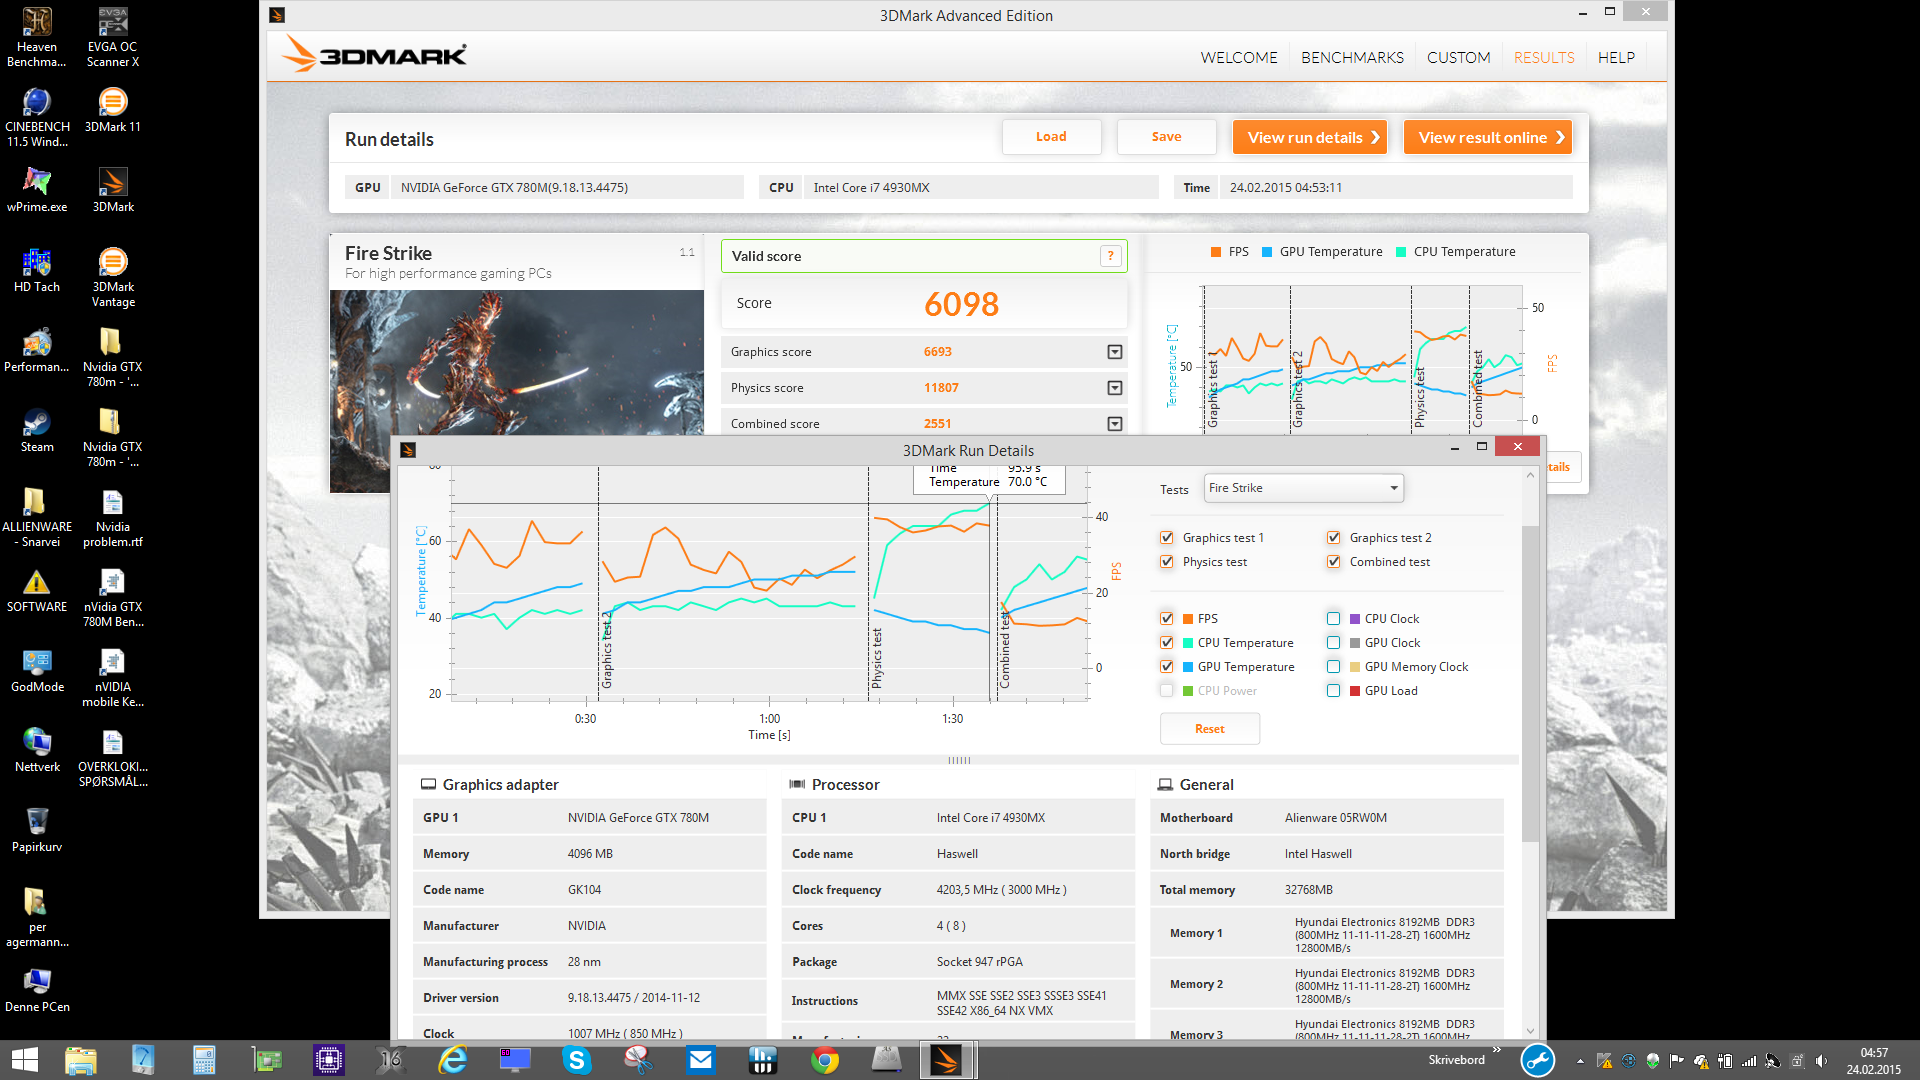Enable the GPU Memory Clock graph checkbox
1920x1080 pixels.
[x=1333, y=667]
